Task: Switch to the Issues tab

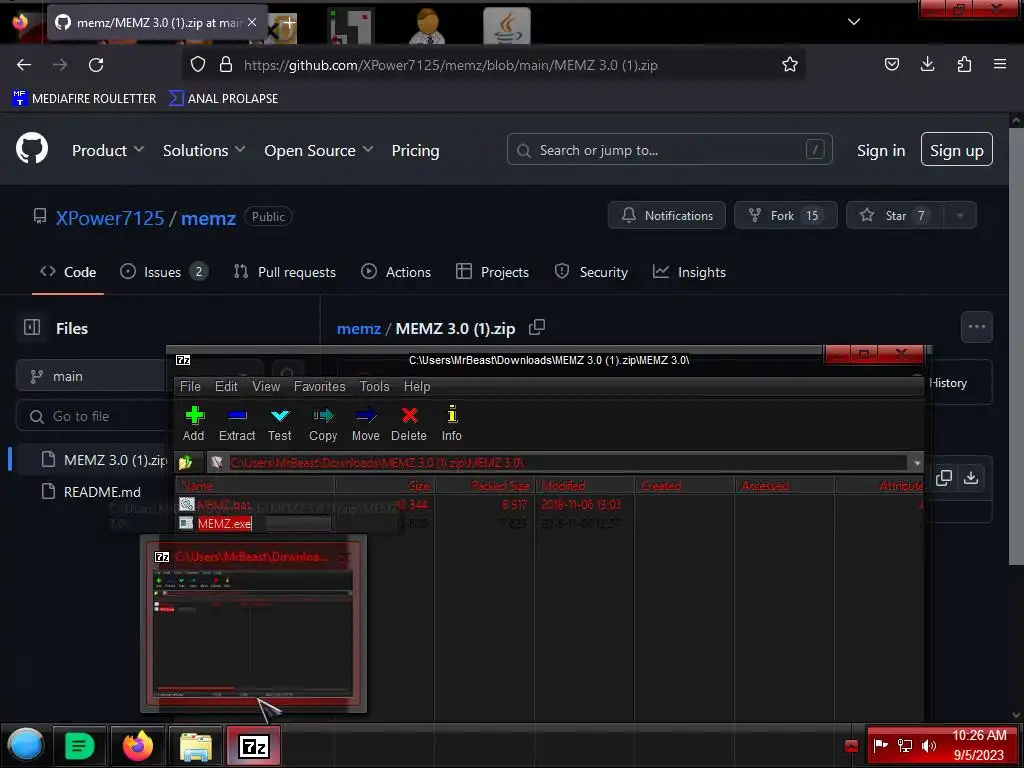Action: tap(163, 272)
